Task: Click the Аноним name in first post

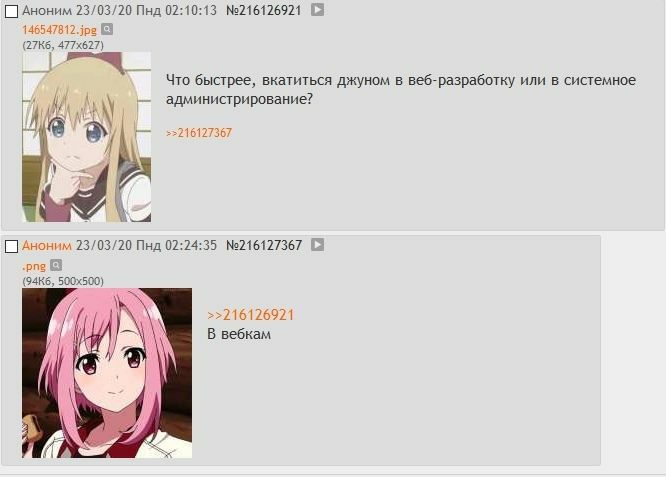Action: tap(47, 11)
